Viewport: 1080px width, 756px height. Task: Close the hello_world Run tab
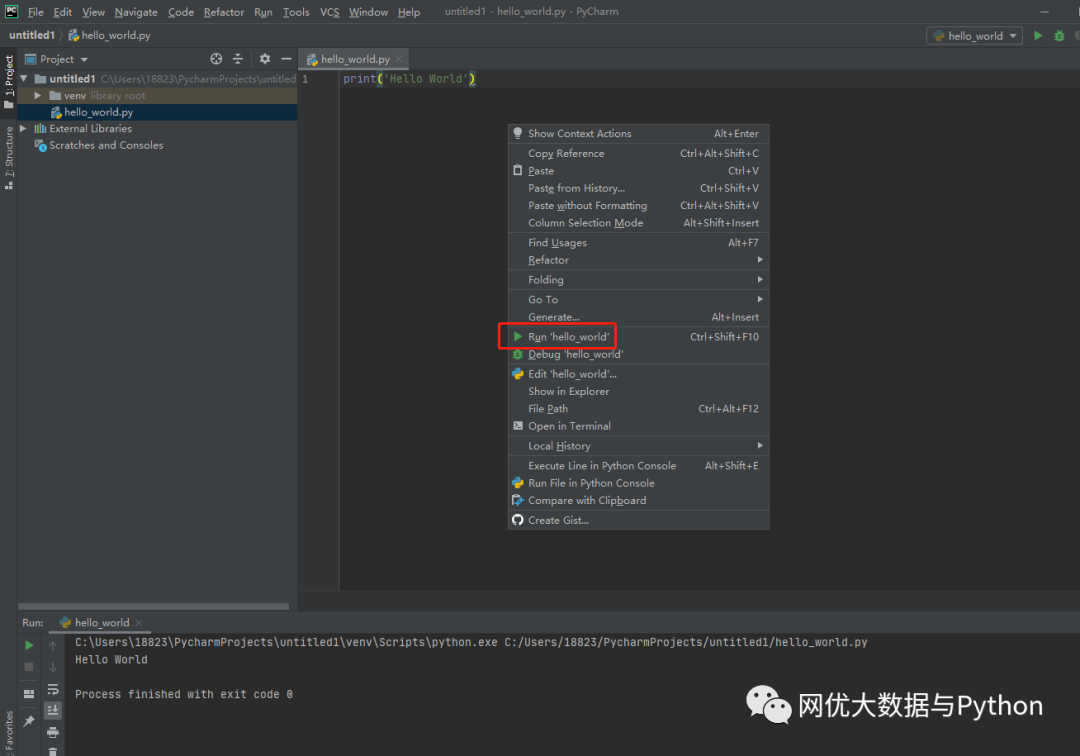tap(138, 622)
